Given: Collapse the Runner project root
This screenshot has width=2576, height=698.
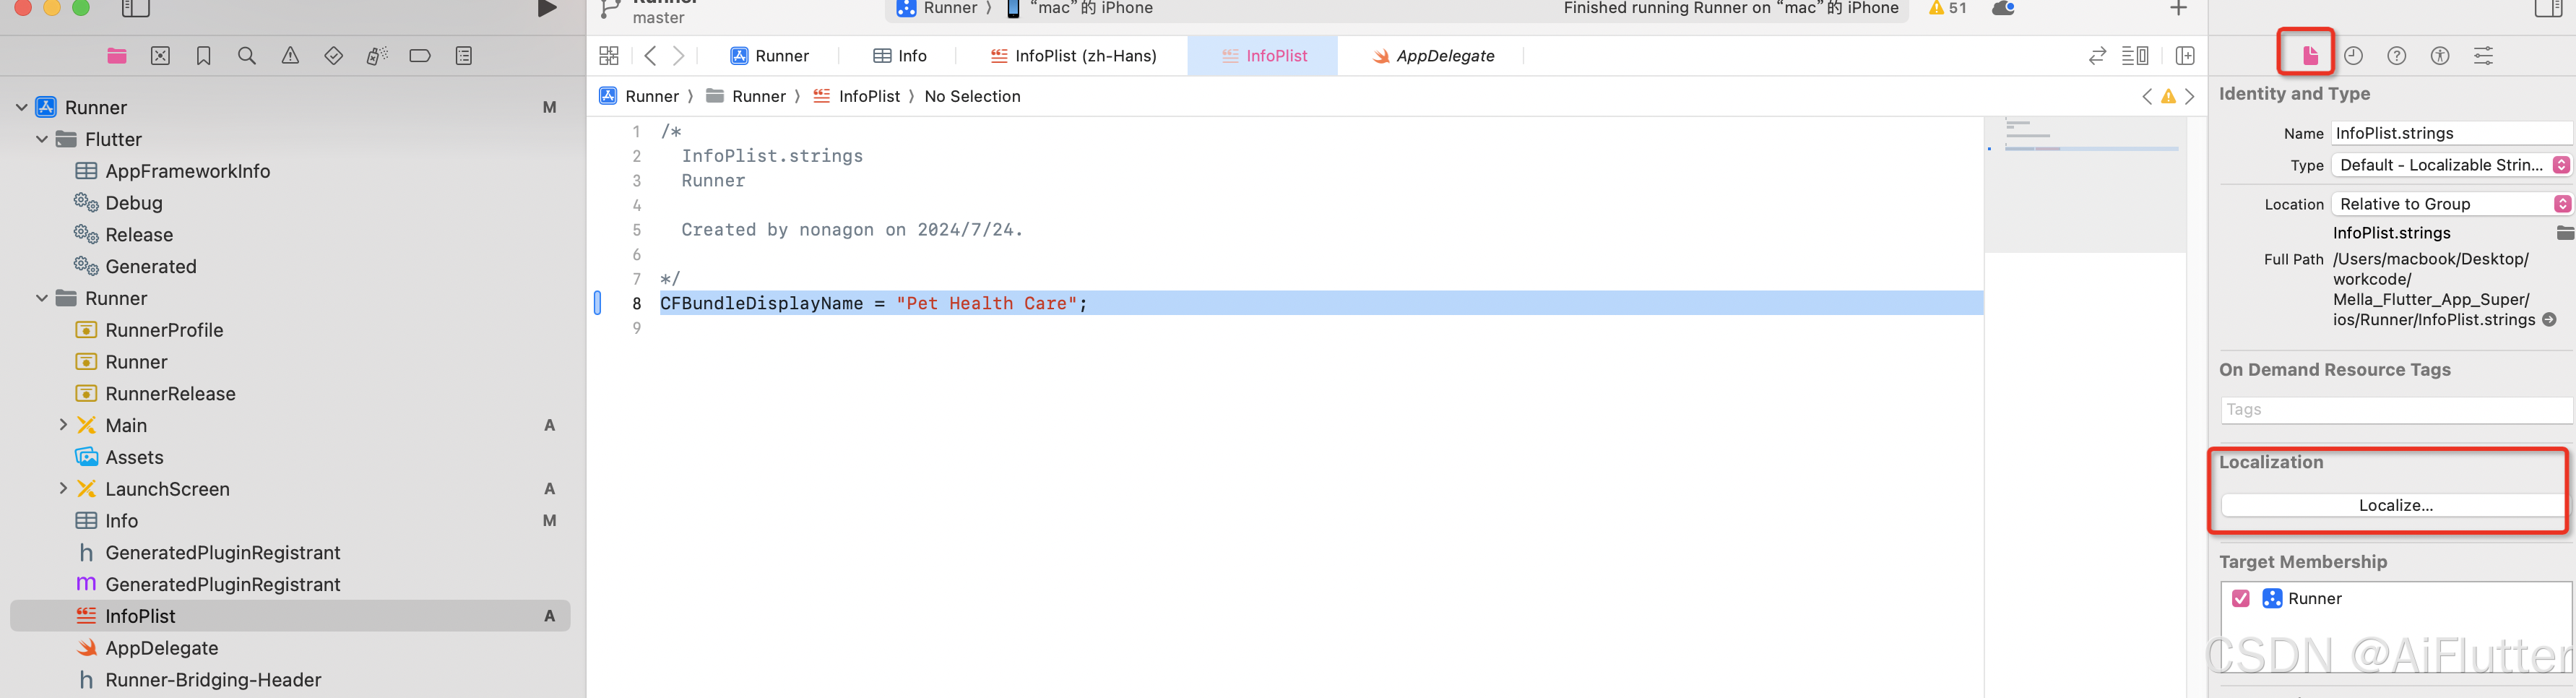Looking at the screenshot, I should coord(22,107).
